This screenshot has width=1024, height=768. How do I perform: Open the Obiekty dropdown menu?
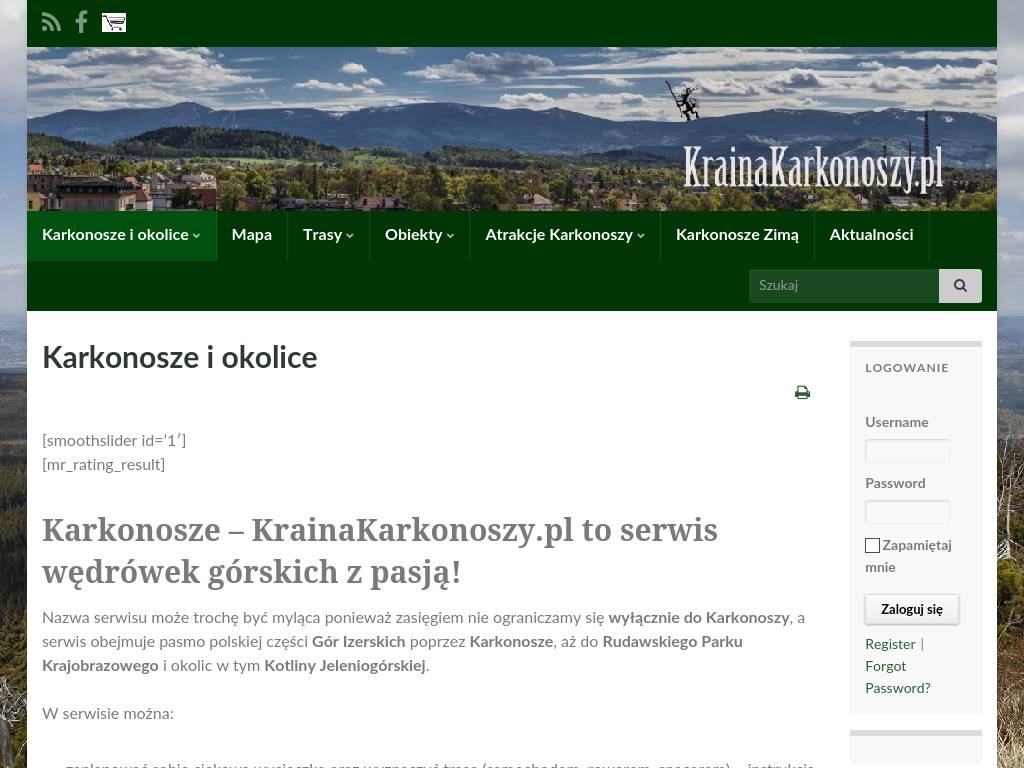[419, 235]
